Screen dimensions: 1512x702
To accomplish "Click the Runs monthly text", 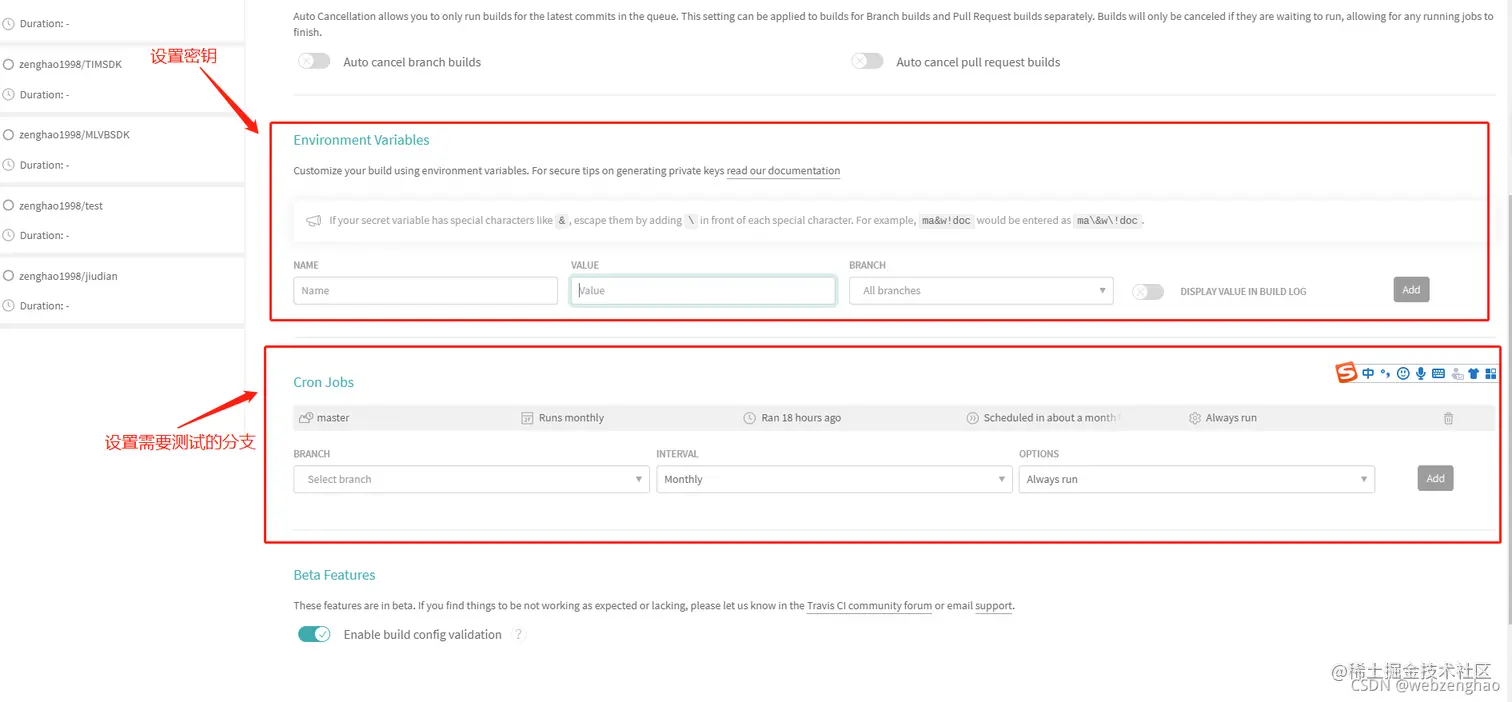I will (571, 418).
